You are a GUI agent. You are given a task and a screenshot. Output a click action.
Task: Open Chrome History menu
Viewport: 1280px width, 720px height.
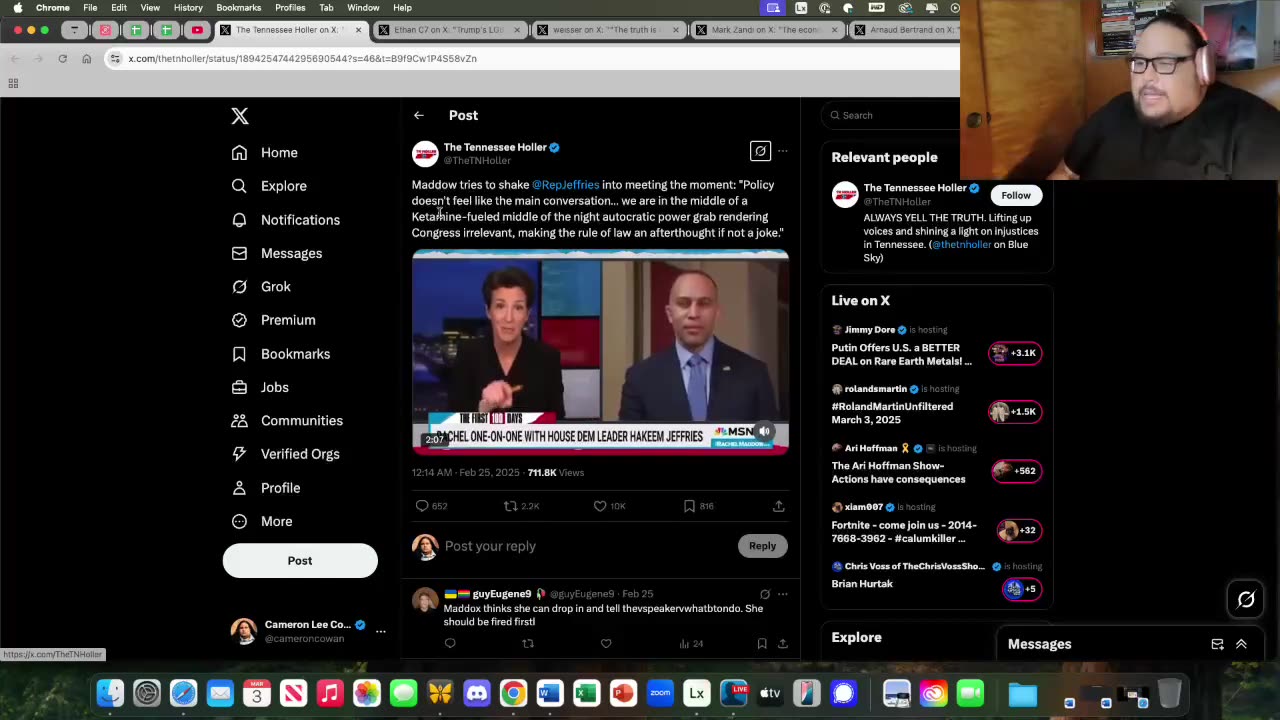(188, 7)
